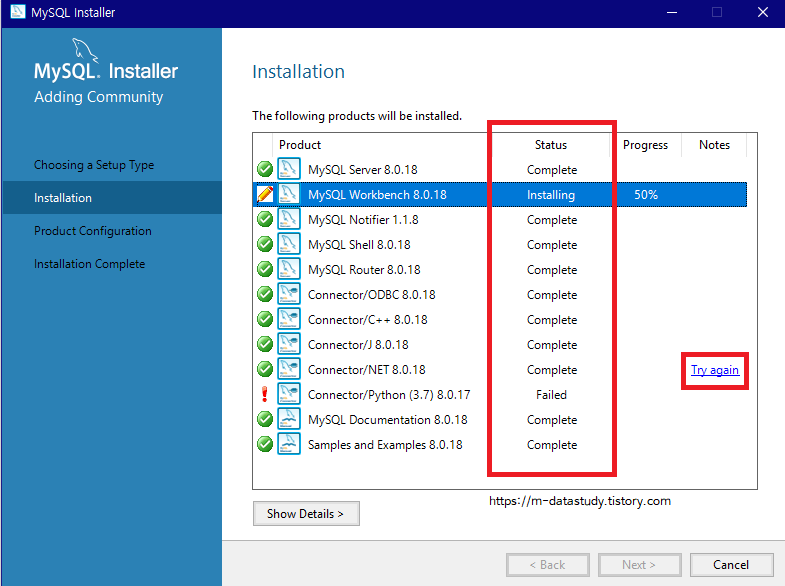The image size is (785, 586).
Task: Select the MySQL Shell 8.0.18 row
Action: tap(500, 245)
